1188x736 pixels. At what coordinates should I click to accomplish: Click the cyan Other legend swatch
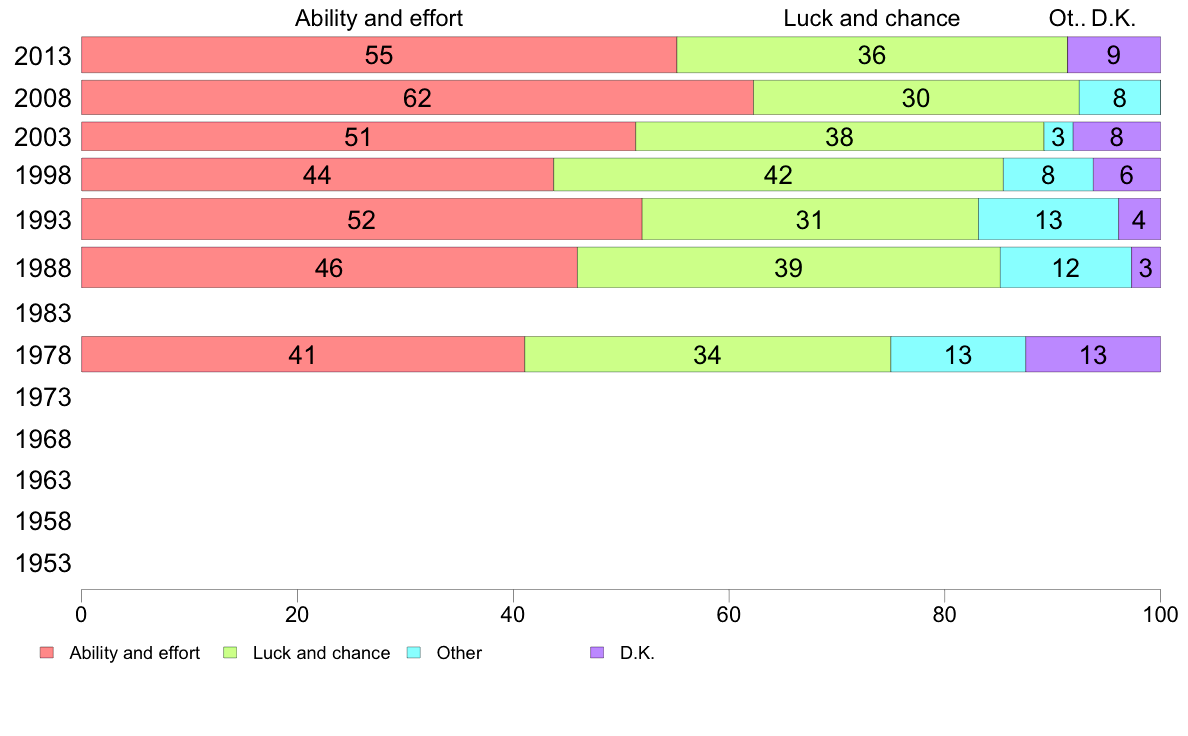point(414,653)
